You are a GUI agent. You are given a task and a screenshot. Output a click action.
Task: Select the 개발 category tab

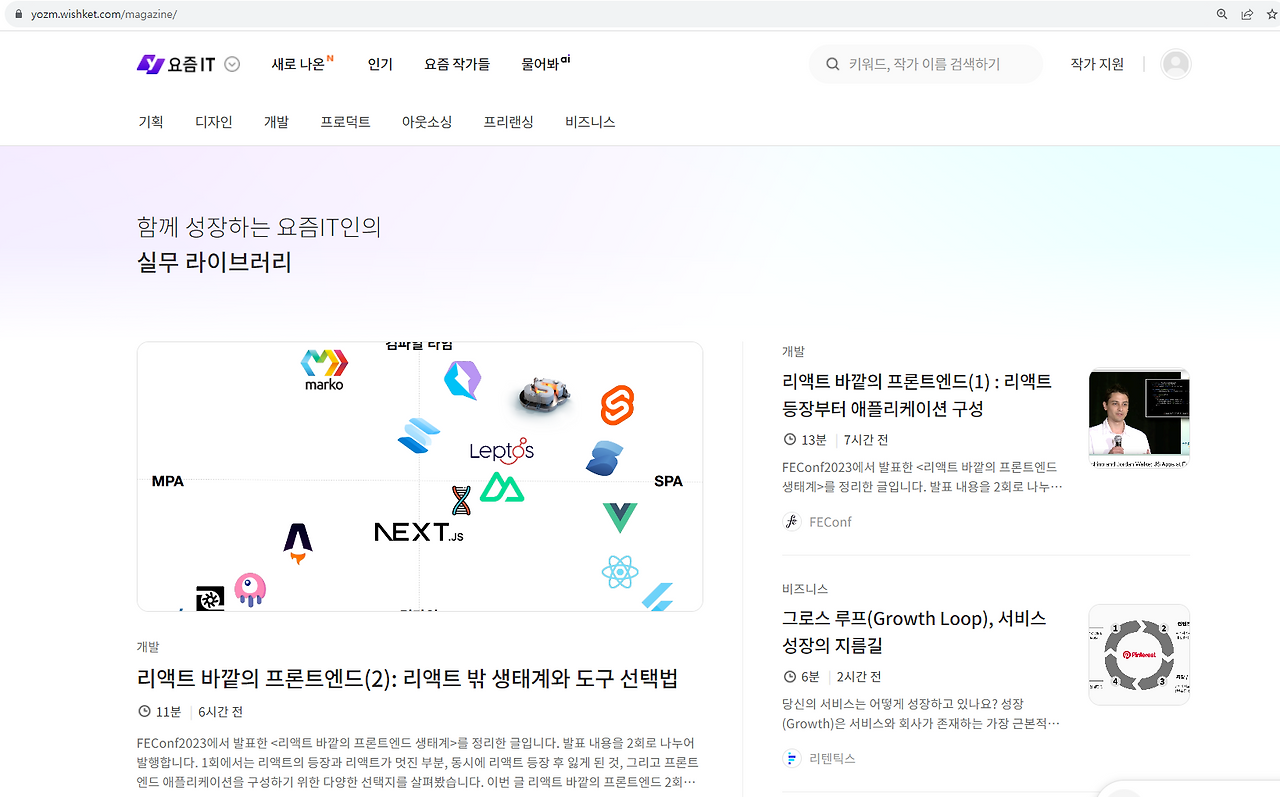(x=276, y=122)
